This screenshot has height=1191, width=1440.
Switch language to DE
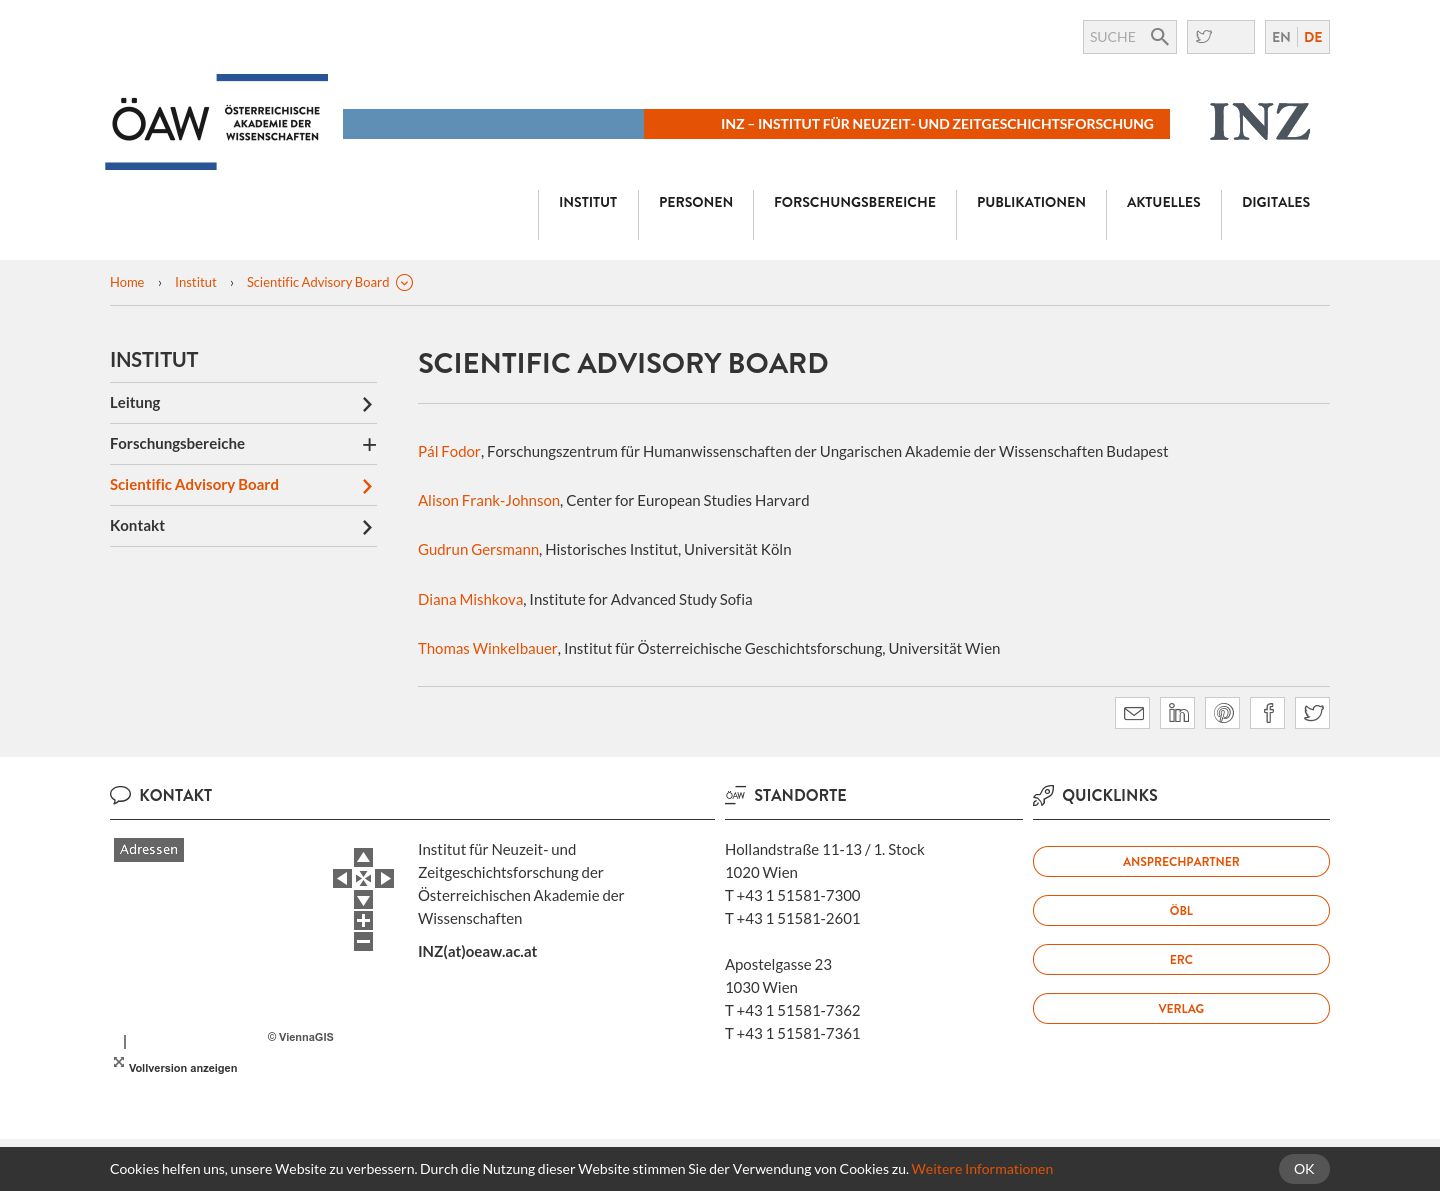(1313, 37)
